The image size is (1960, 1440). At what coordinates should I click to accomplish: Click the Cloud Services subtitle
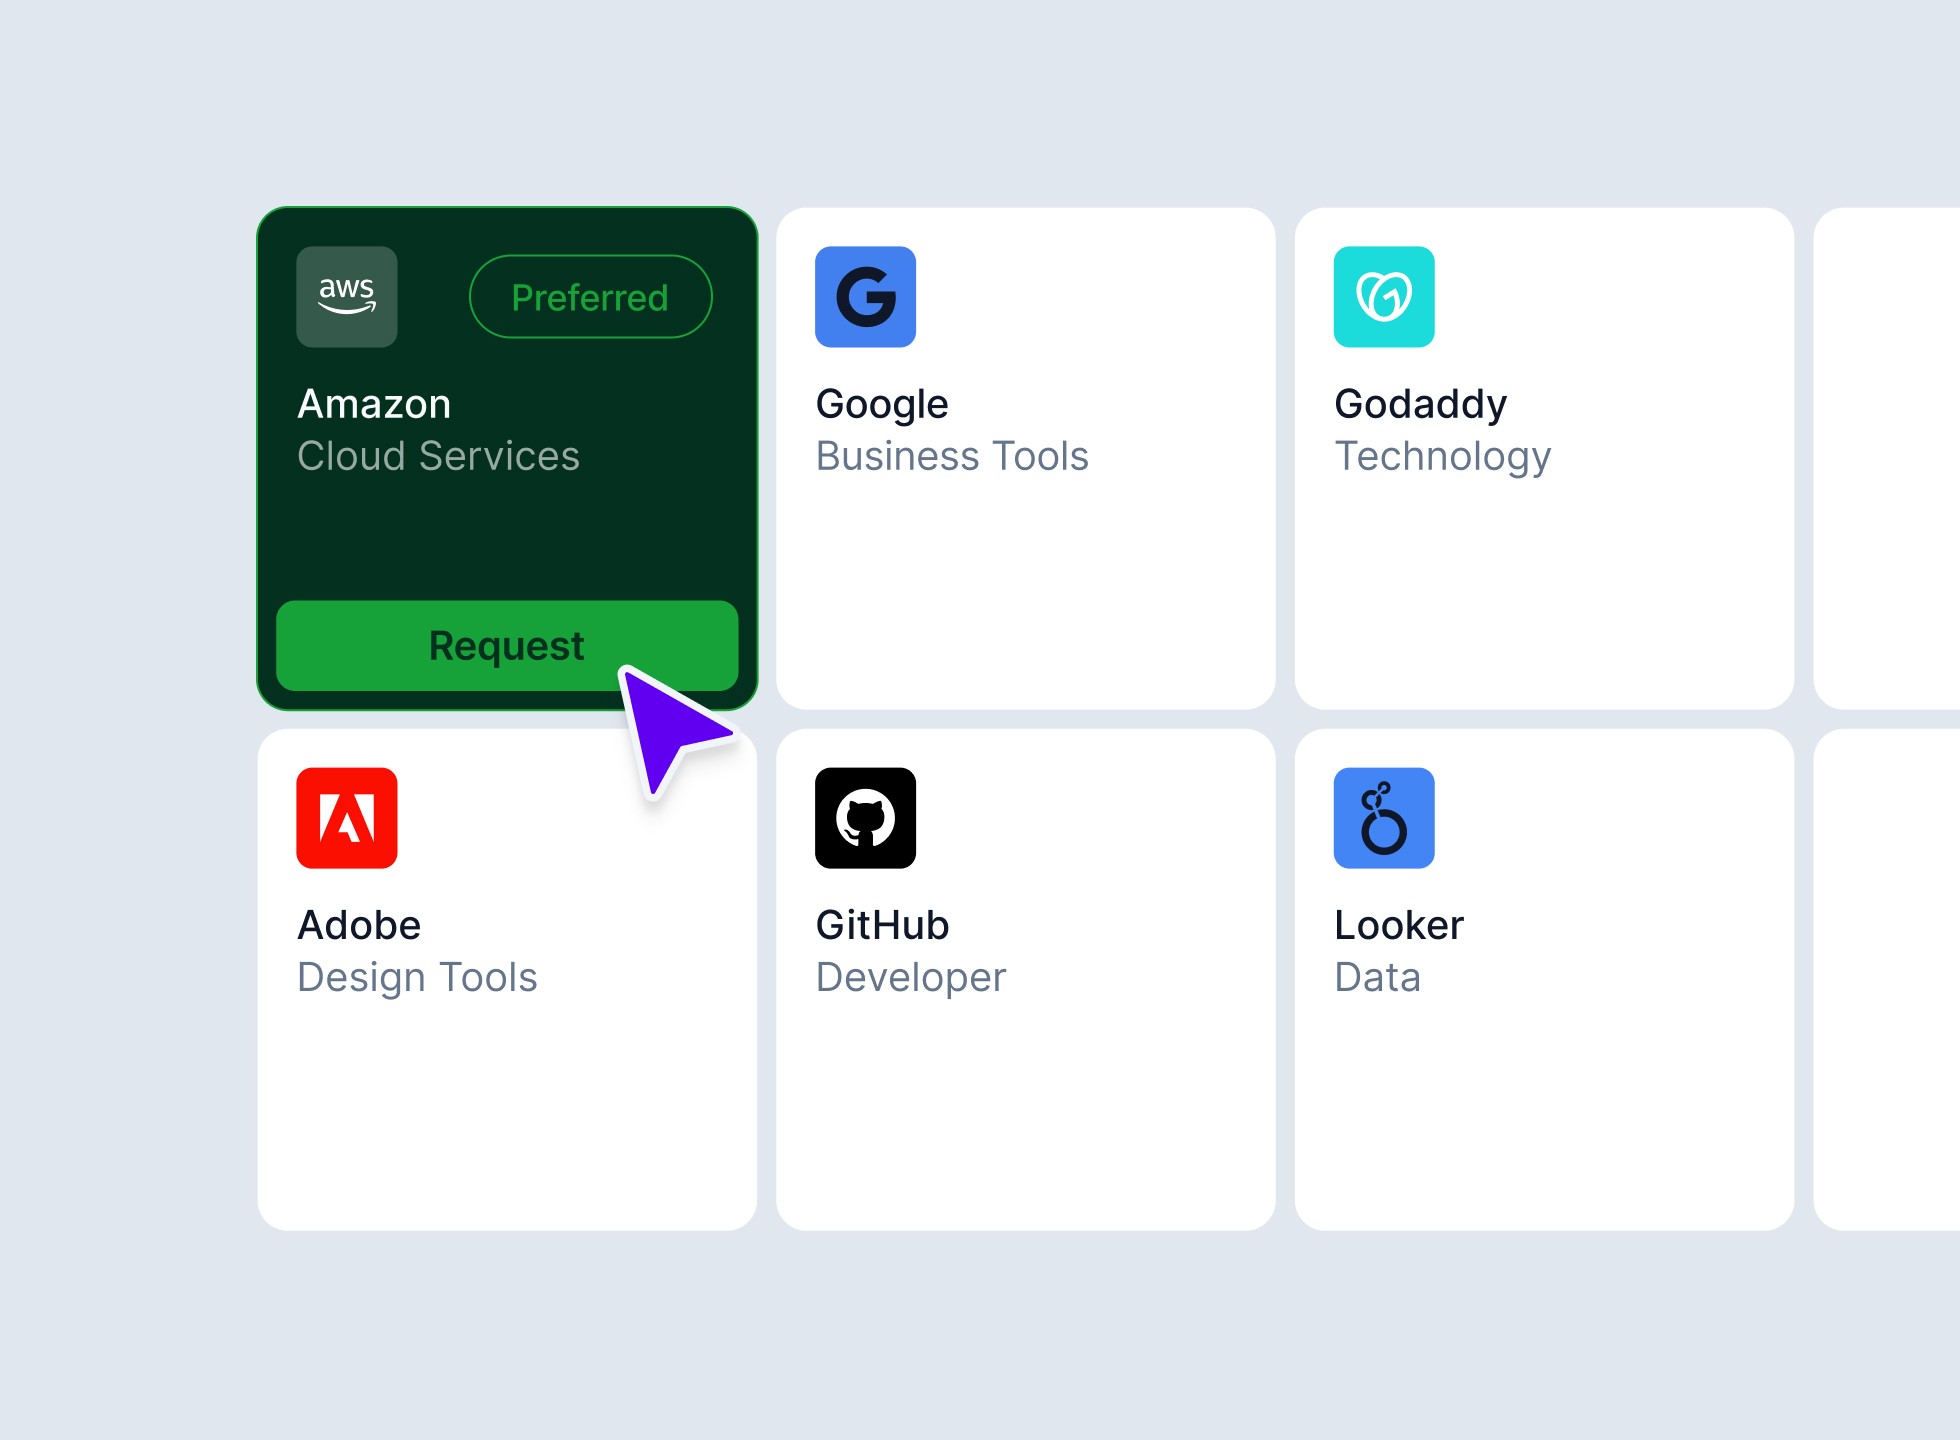(438, 456)
